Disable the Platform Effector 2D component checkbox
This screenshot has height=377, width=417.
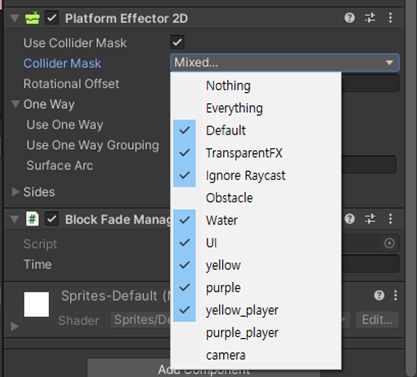[52, 18]
